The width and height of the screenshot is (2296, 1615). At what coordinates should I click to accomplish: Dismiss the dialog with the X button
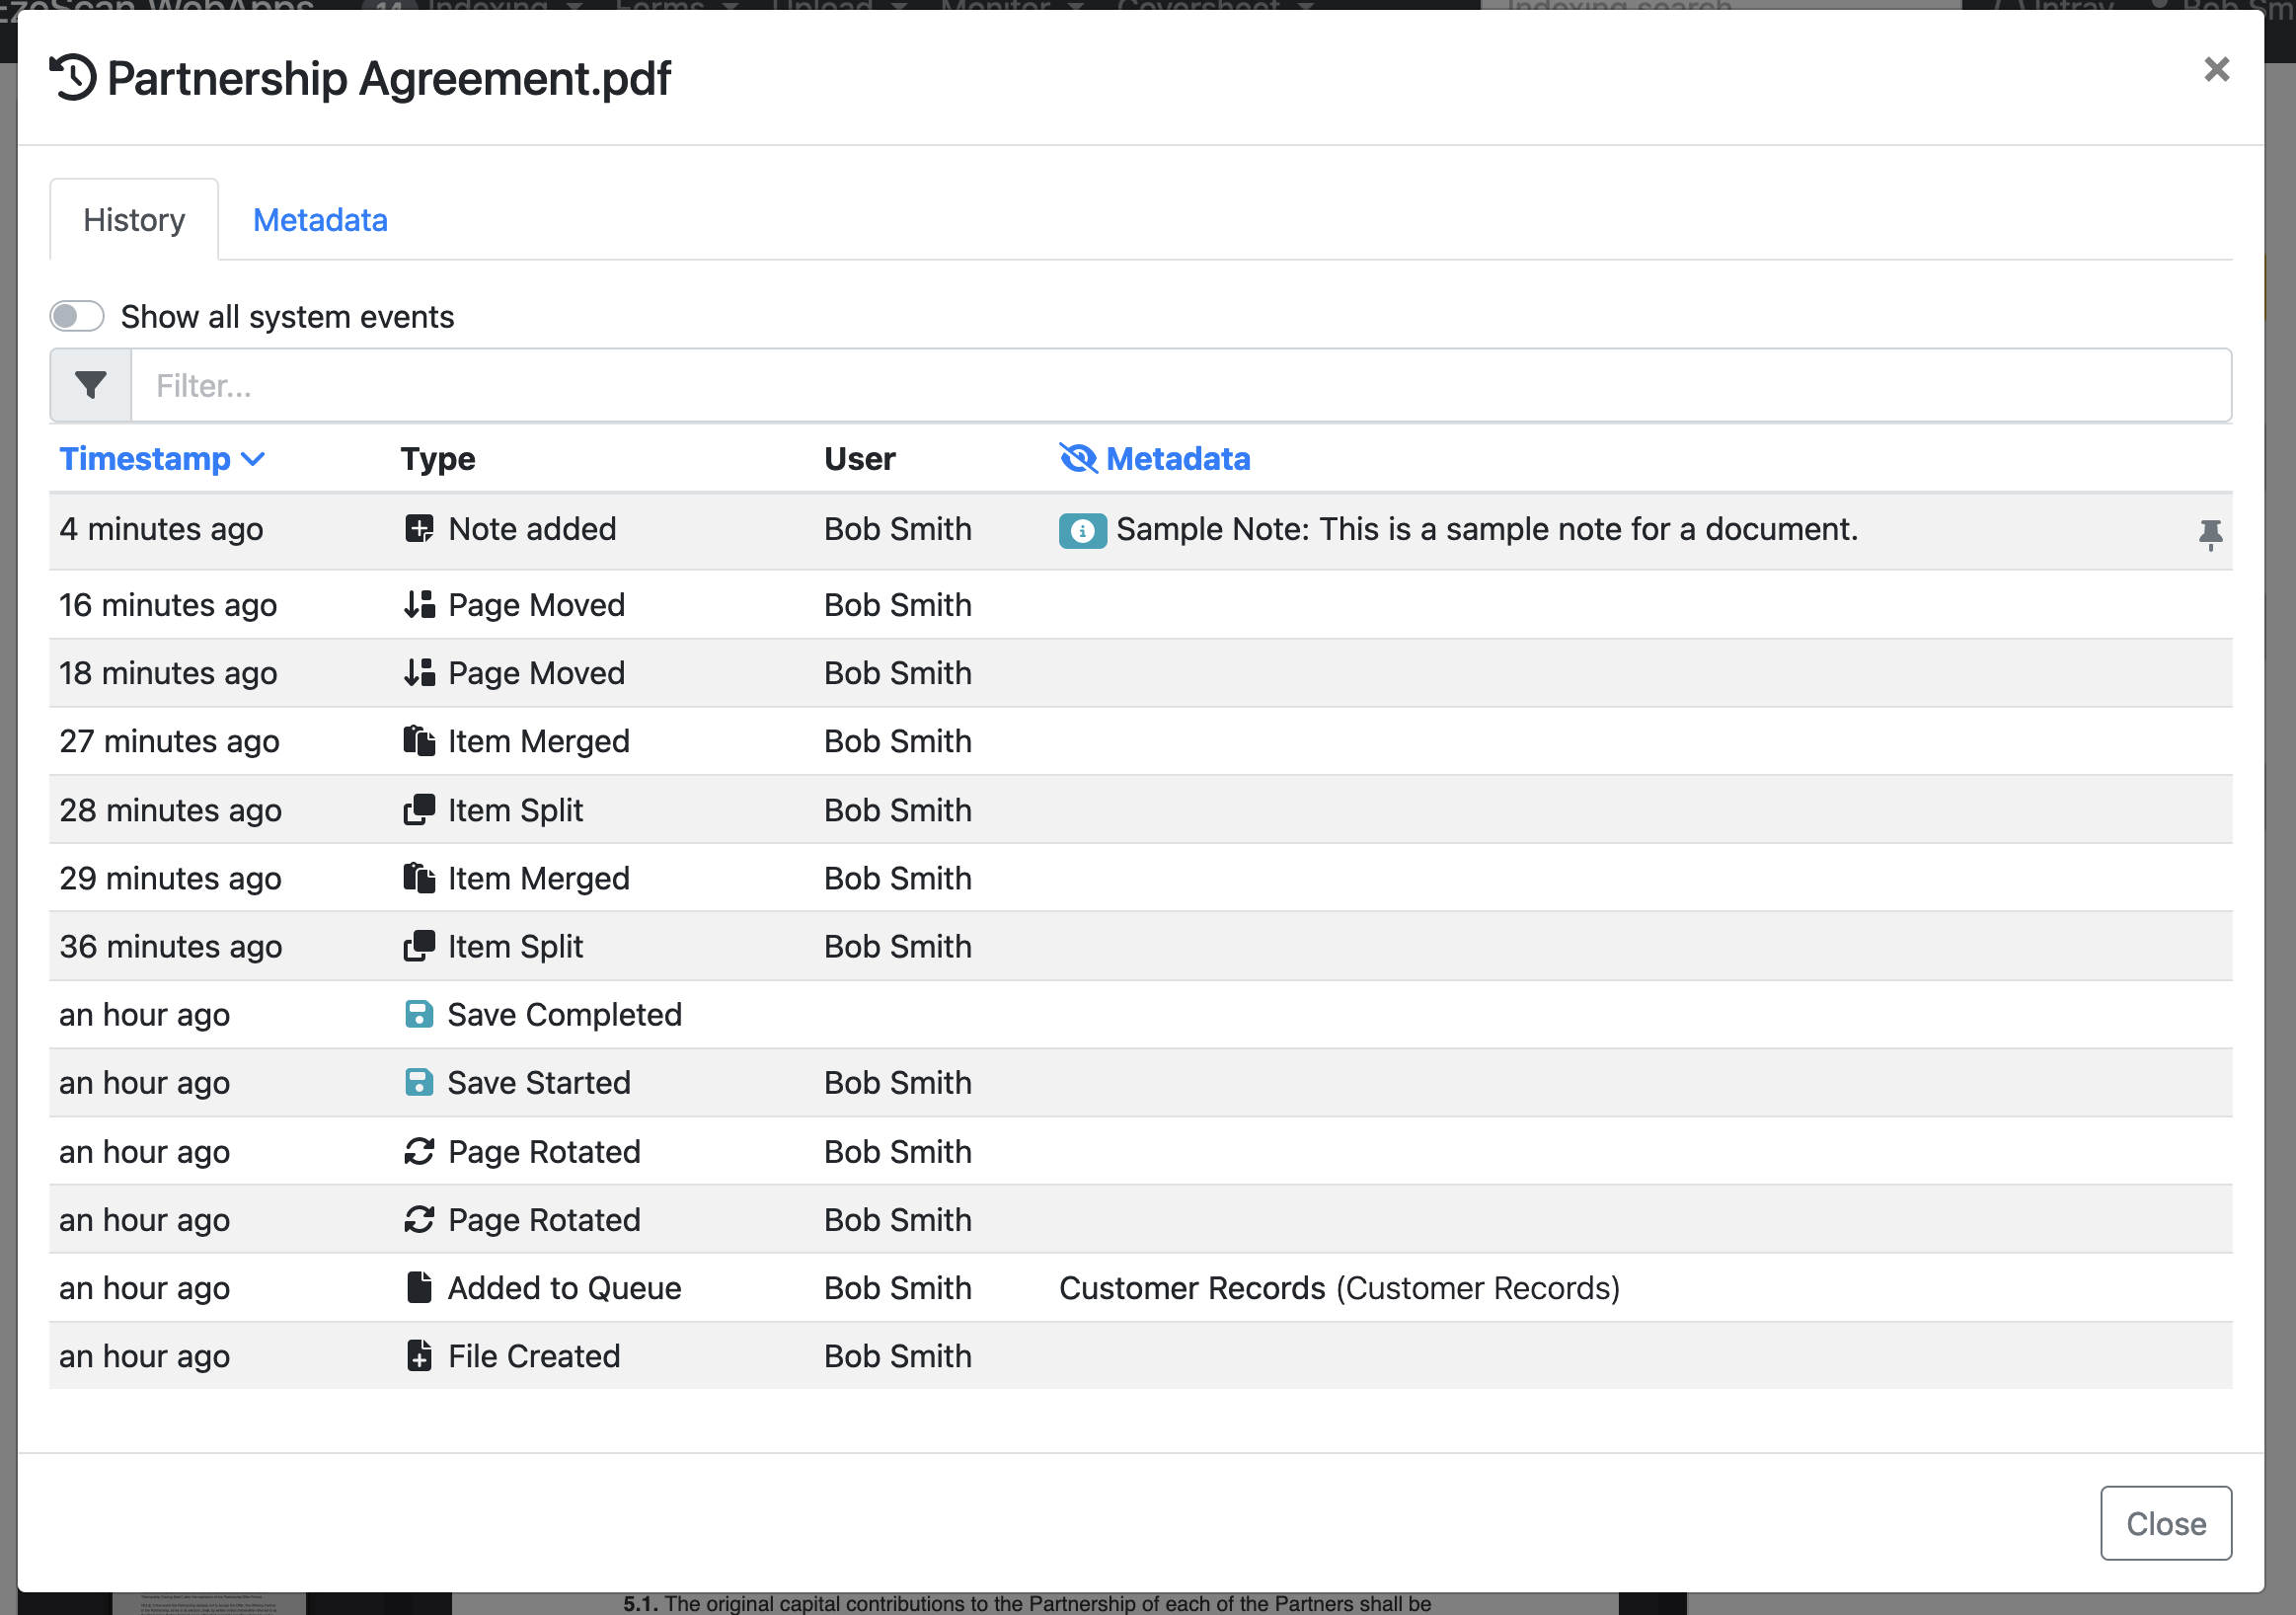pos(2216,69)
